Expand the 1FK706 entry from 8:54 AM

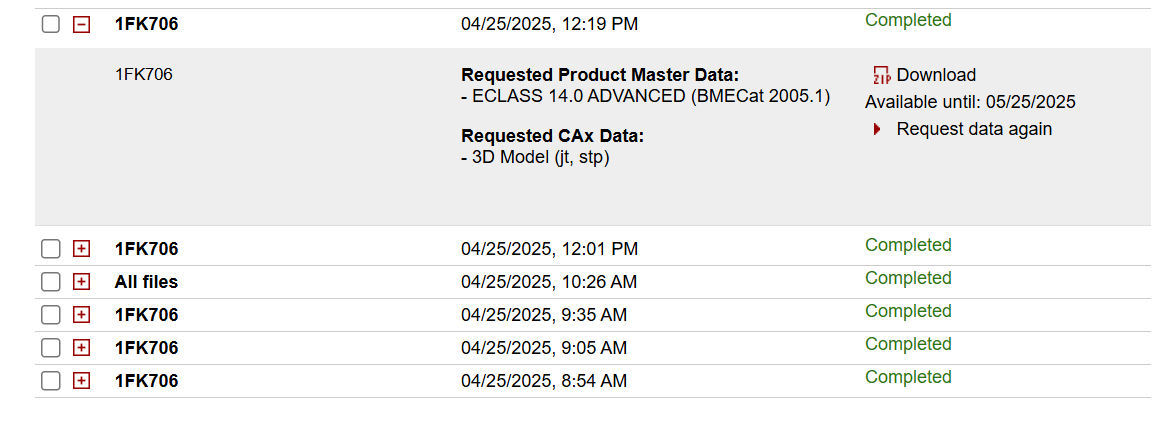click(82, 381)
